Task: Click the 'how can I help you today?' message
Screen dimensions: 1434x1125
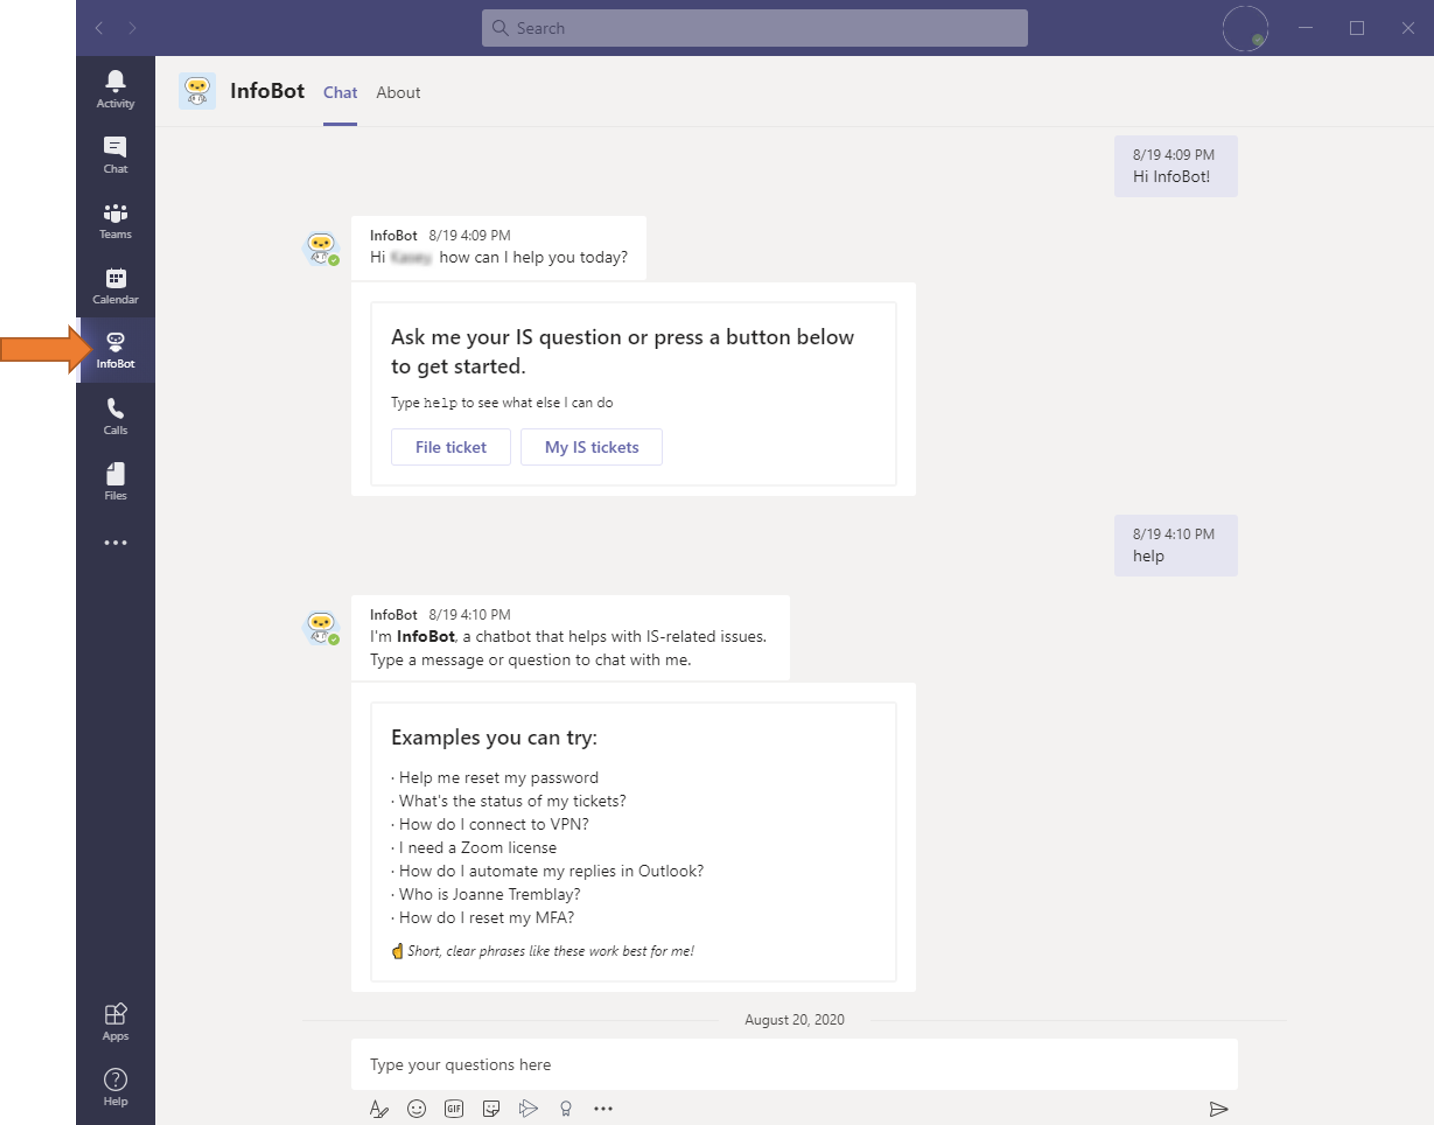Action: pos(499,247)
